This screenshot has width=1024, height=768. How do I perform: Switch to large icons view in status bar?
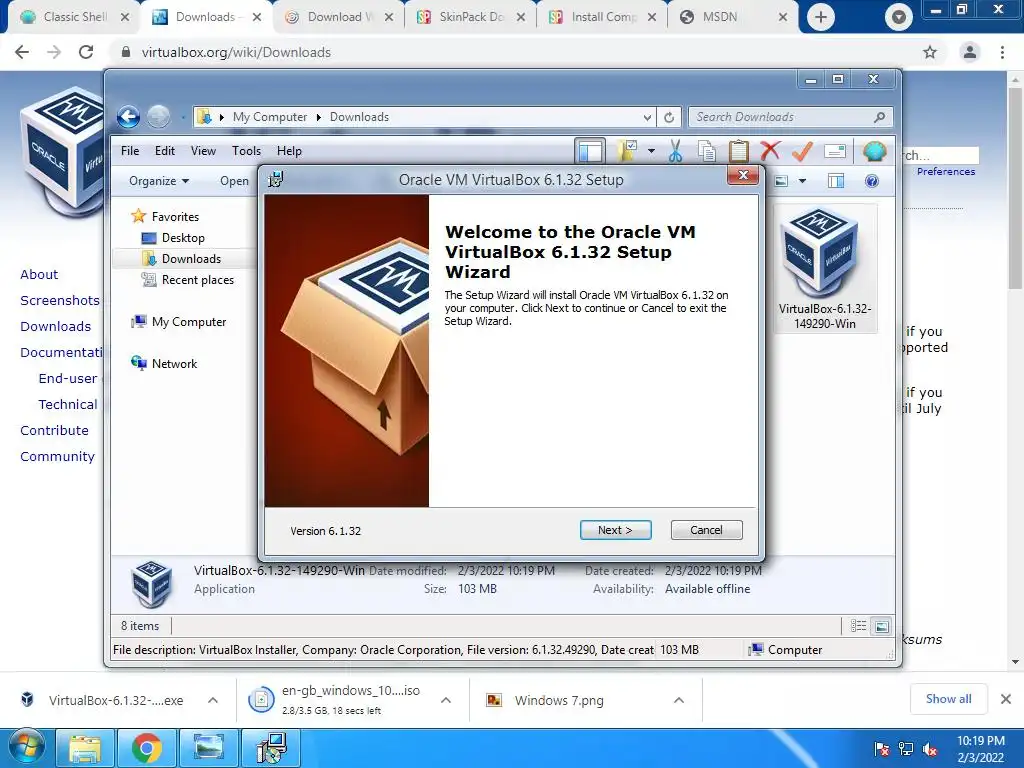882,626
